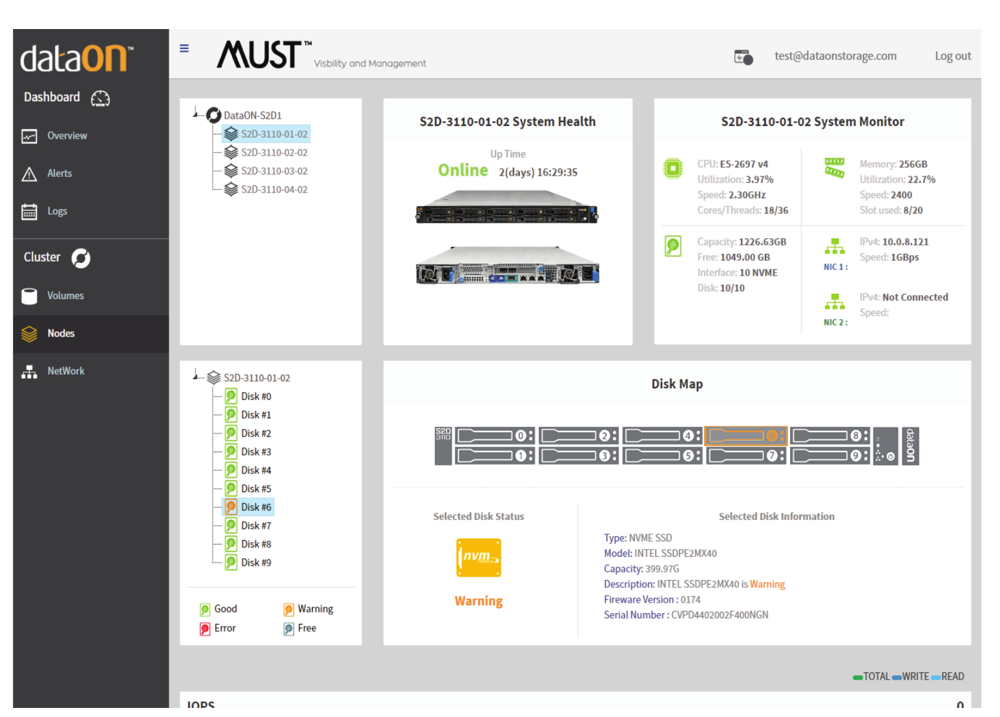Screen dimensions: 1000x717
Task: Click the rear view server image
Action: tap(507, 265)
